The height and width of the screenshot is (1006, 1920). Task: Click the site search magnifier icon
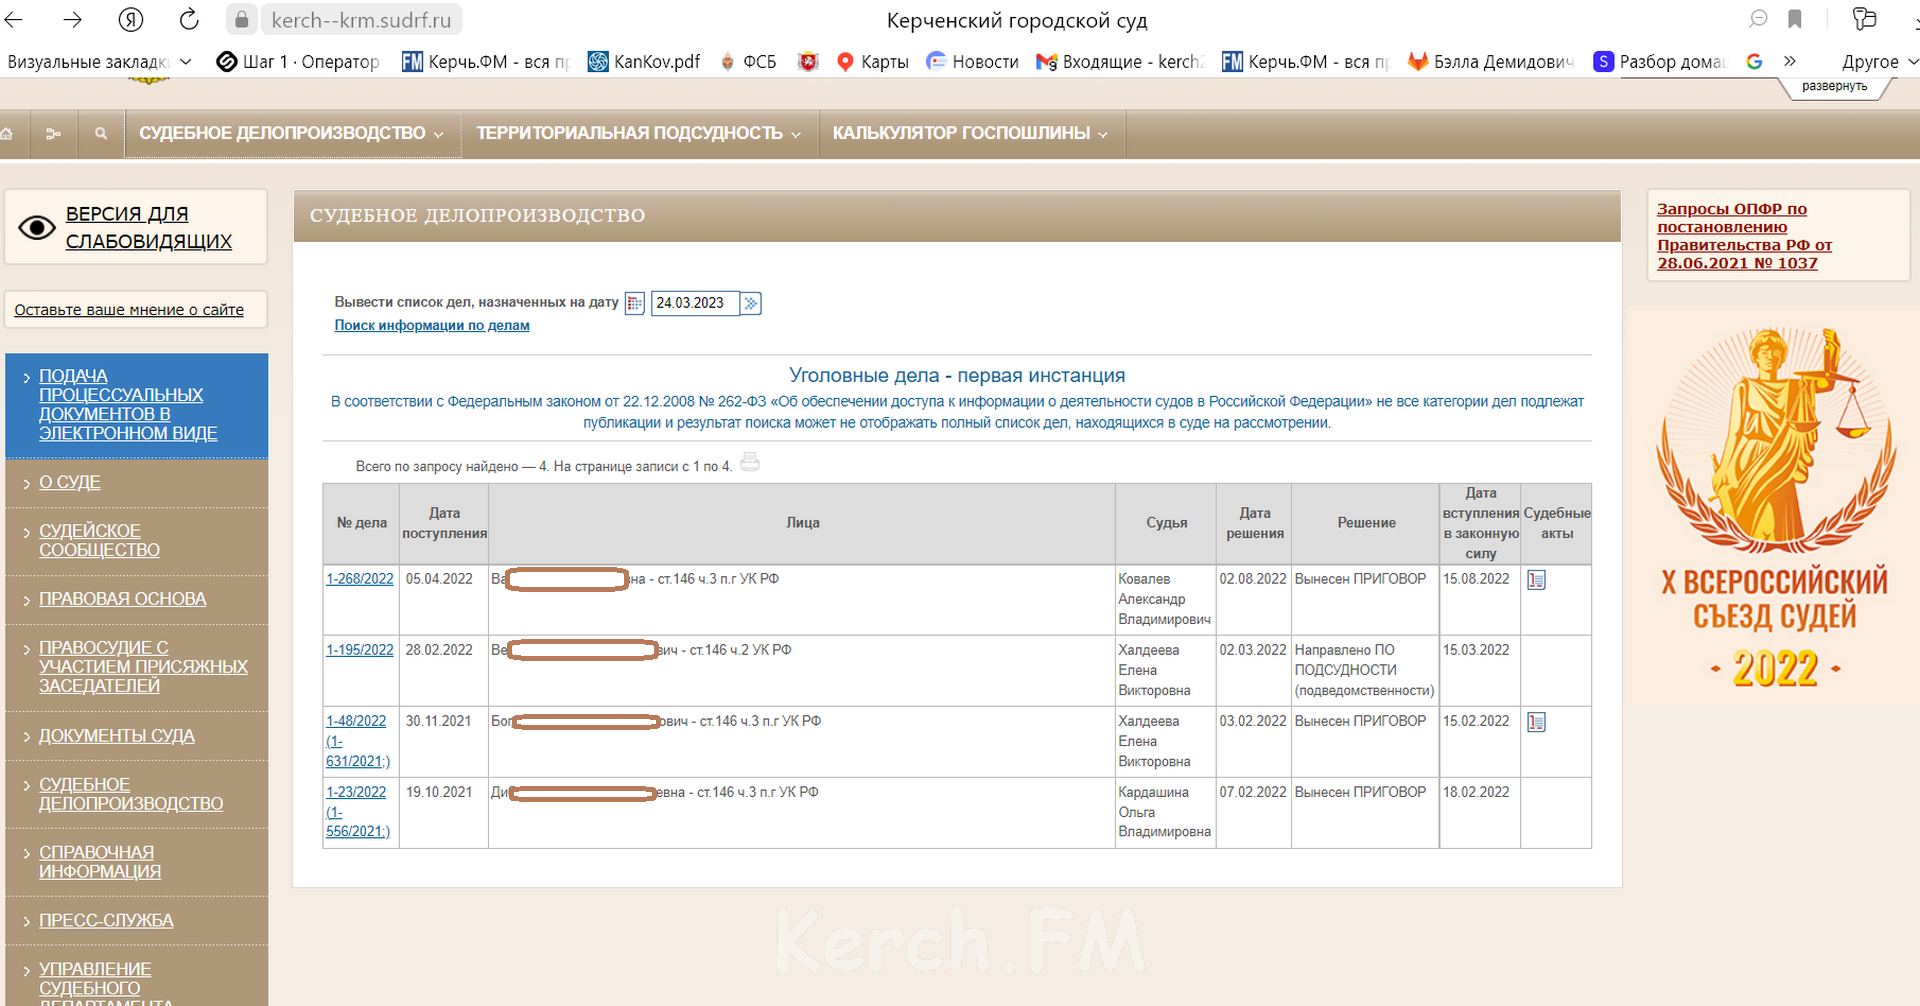(x=101, y=133)
